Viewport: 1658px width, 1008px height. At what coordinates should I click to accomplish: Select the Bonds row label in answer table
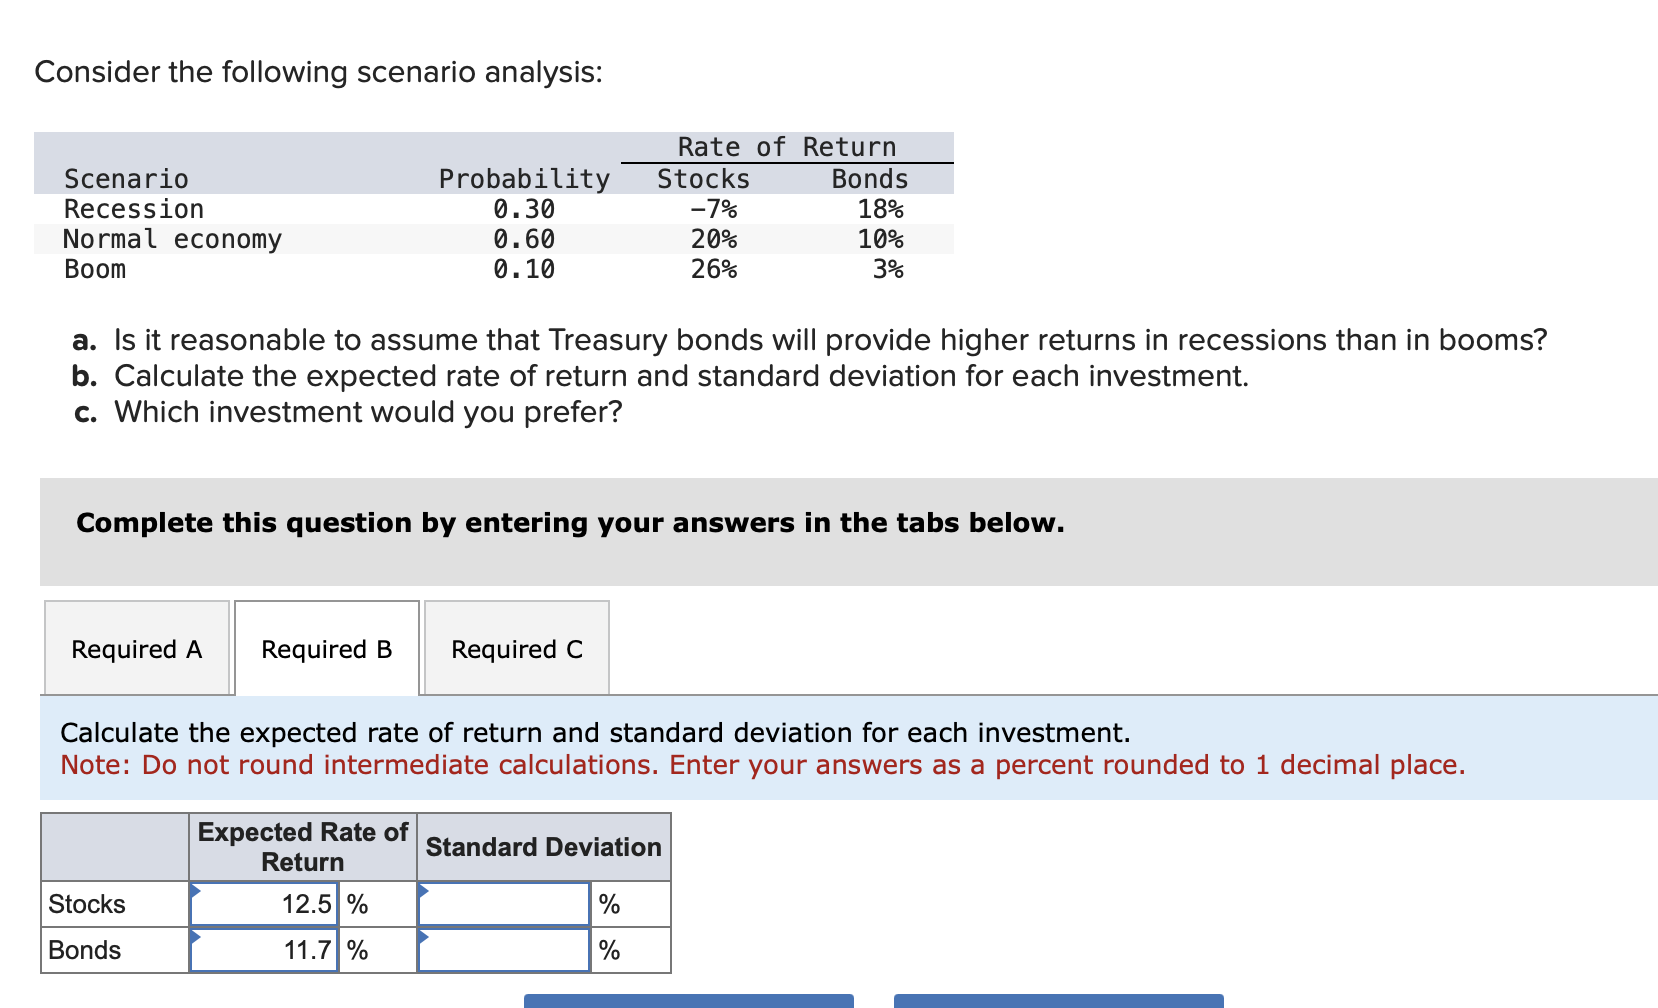coord(85,950)
